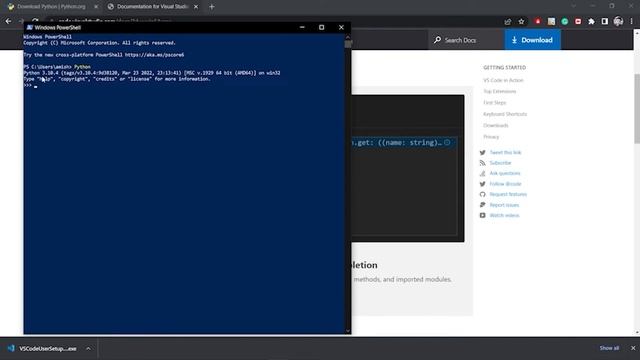Open Chrome's three-dot menu
Screen dimensions: 640x360
tap(631, 21)
